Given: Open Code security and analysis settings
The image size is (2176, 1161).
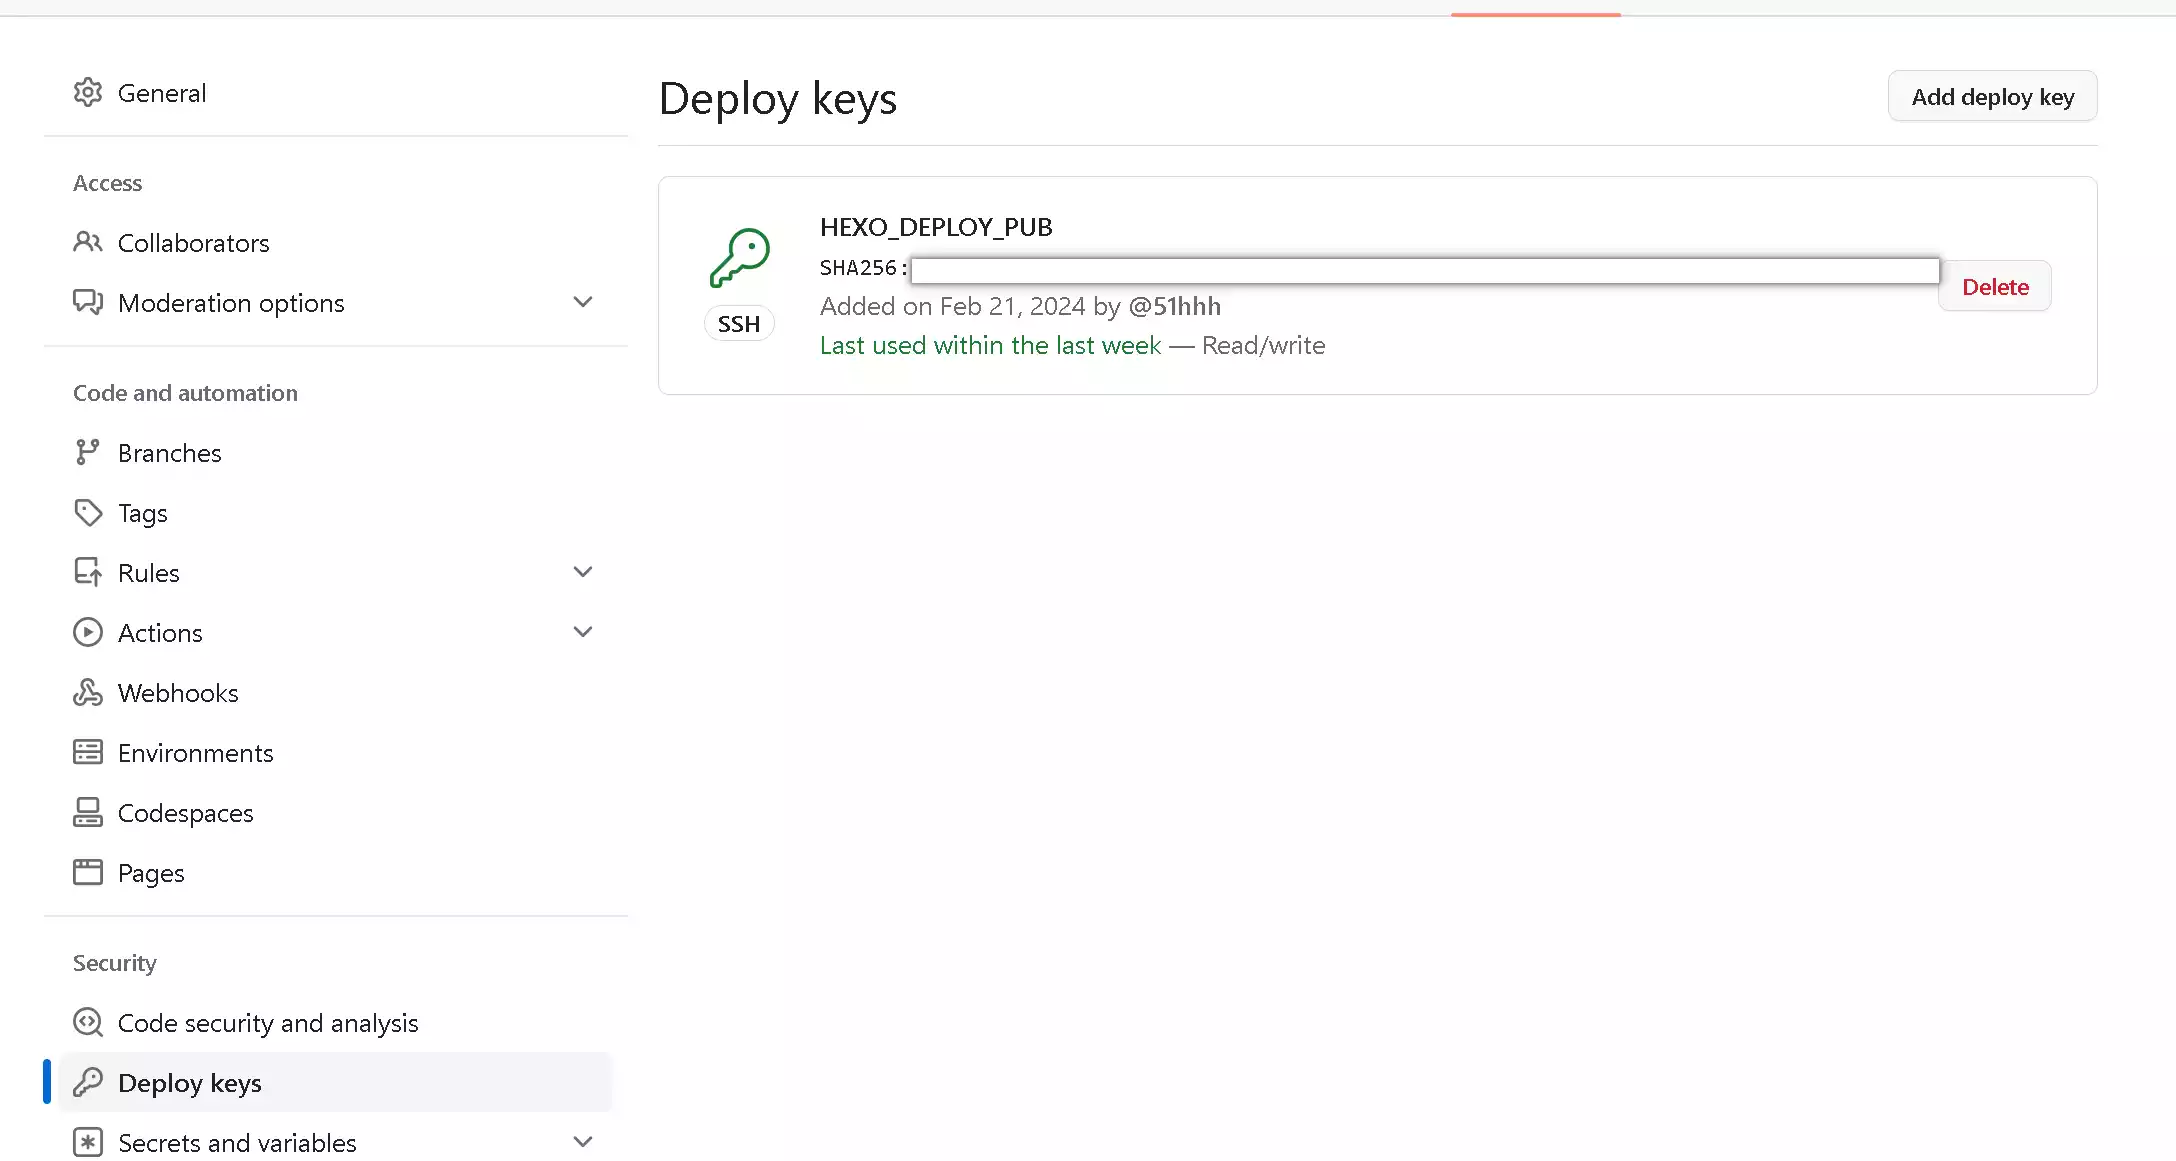Looking at the screenshot, I should click(x=268, y=1023).
